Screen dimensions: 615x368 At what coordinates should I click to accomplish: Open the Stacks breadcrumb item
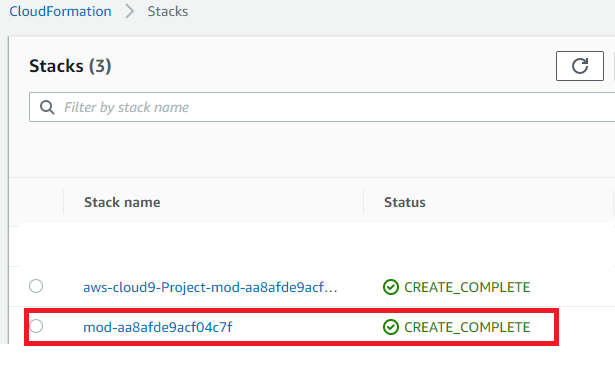(x=168, y=11)
